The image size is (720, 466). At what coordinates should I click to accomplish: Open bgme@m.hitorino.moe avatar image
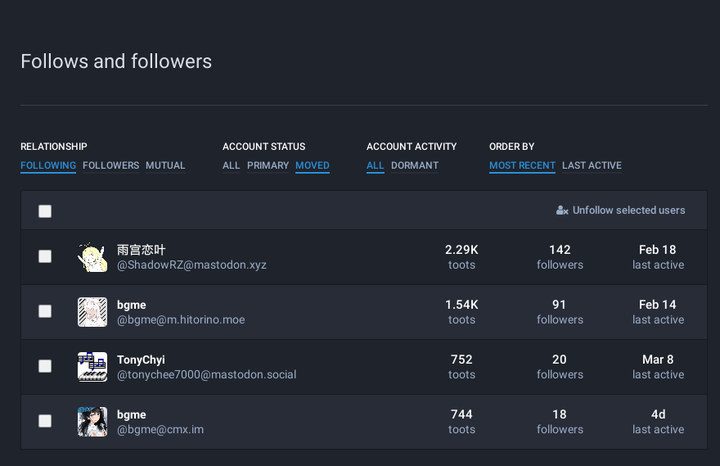[92, 312]
